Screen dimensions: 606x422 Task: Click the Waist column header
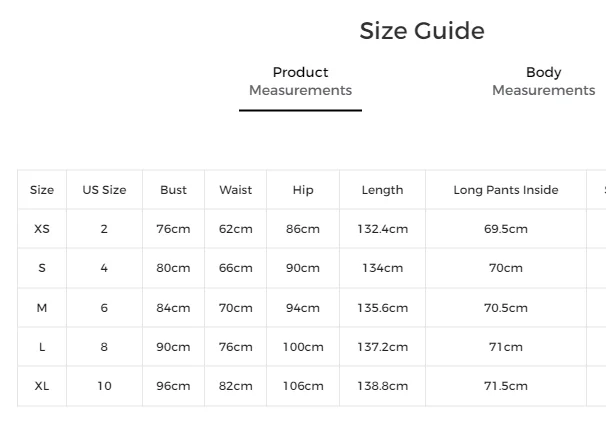point(236,190)
